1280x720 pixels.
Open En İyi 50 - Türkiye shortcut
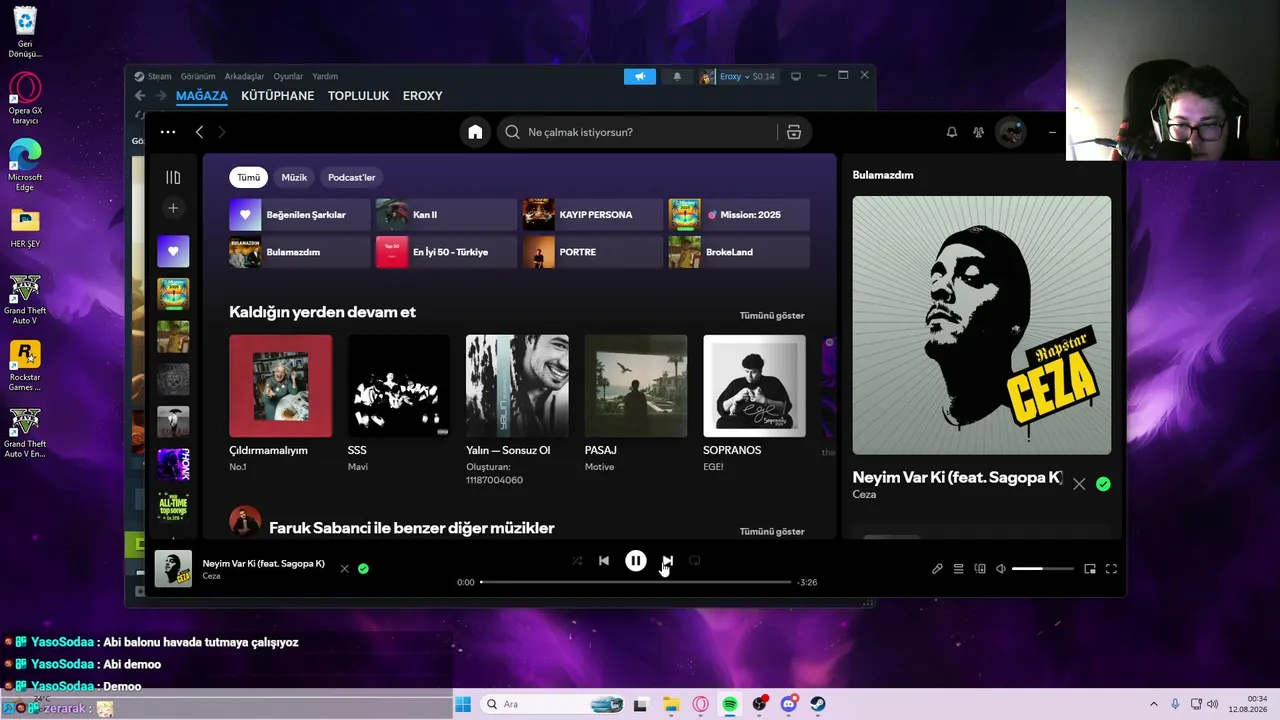(x=447, y=252)
